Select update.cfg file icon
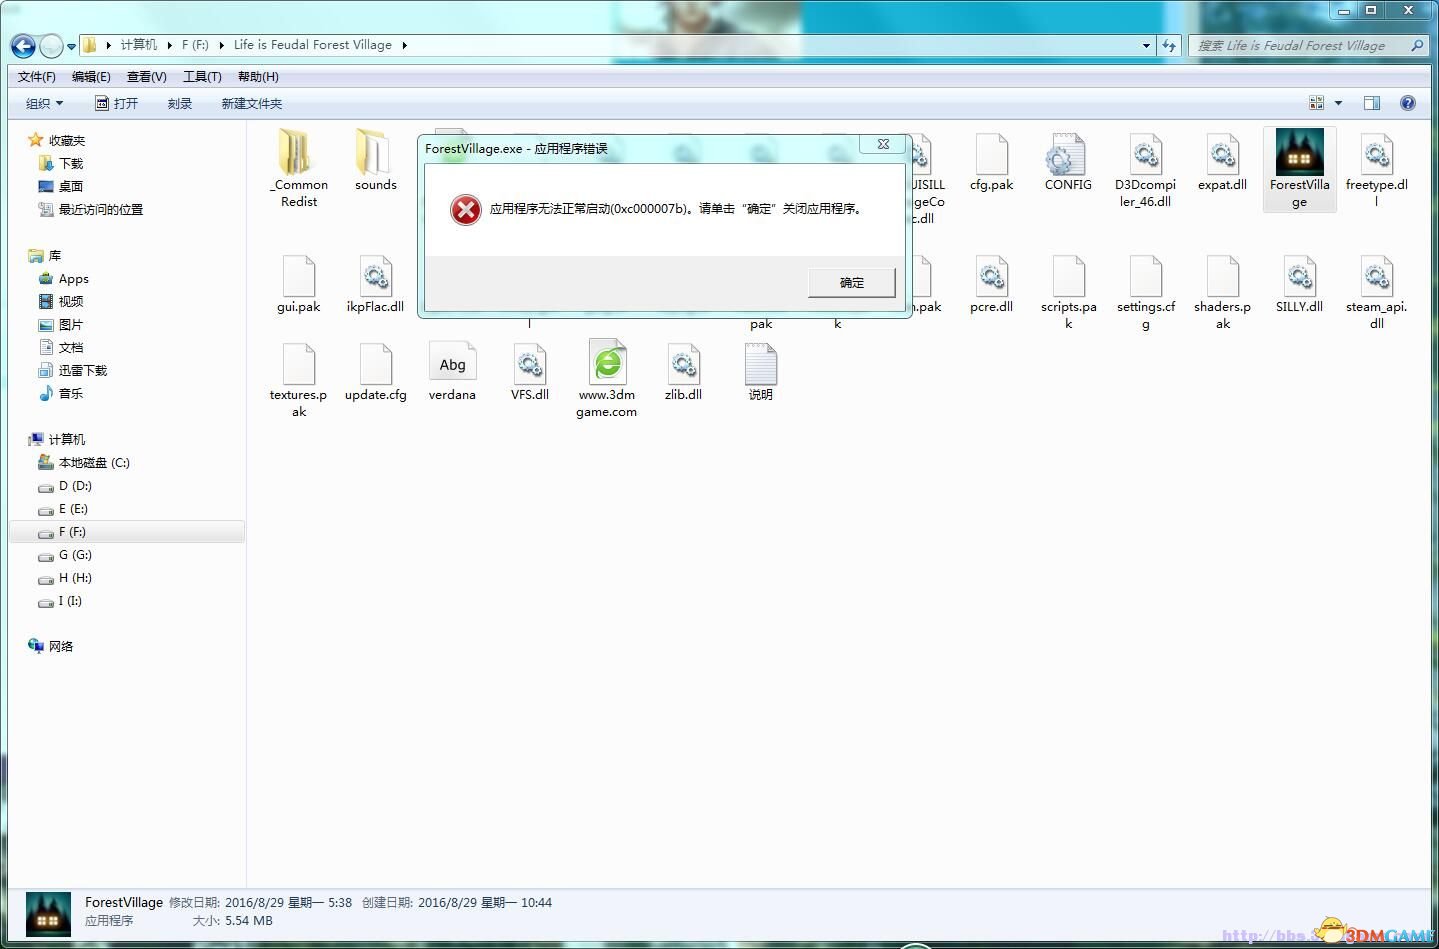Image resolution: width=1439 pixels, height=949 pixels. coord(375,364)
